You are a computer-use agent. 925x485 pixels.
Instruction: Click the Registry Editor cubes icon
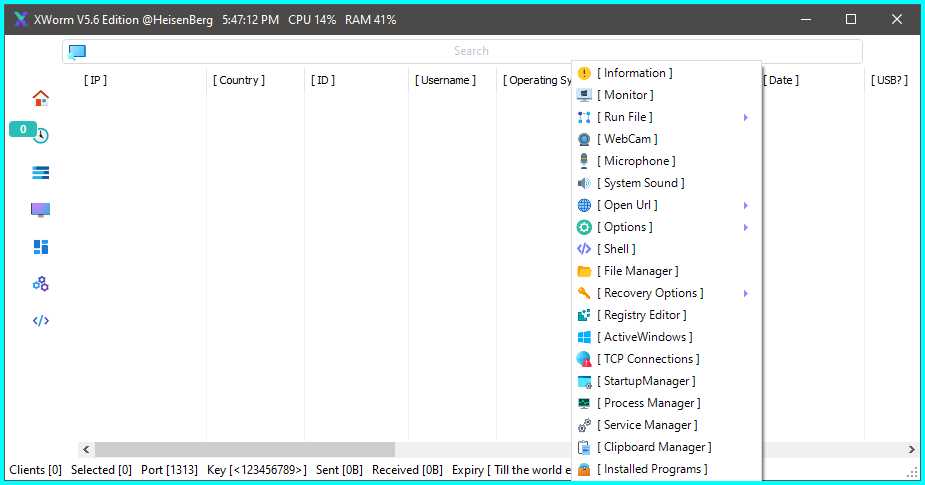(x=584, y=315)
